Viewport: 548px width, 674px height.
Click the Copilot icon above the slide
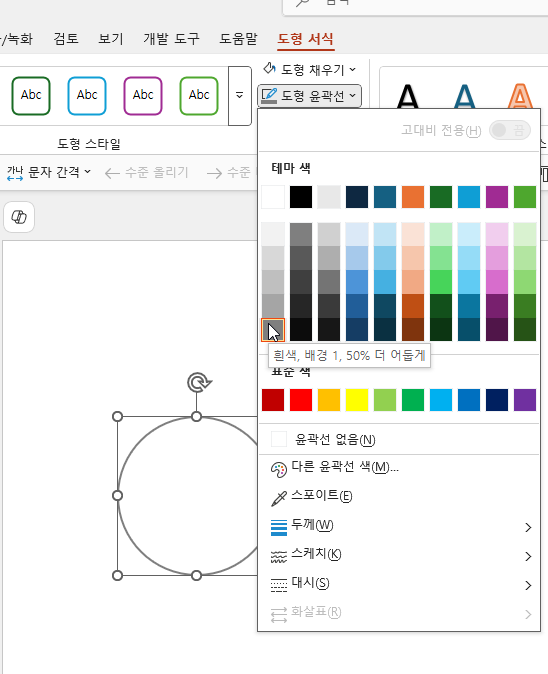pyautogui.click(x=19, y=217)
